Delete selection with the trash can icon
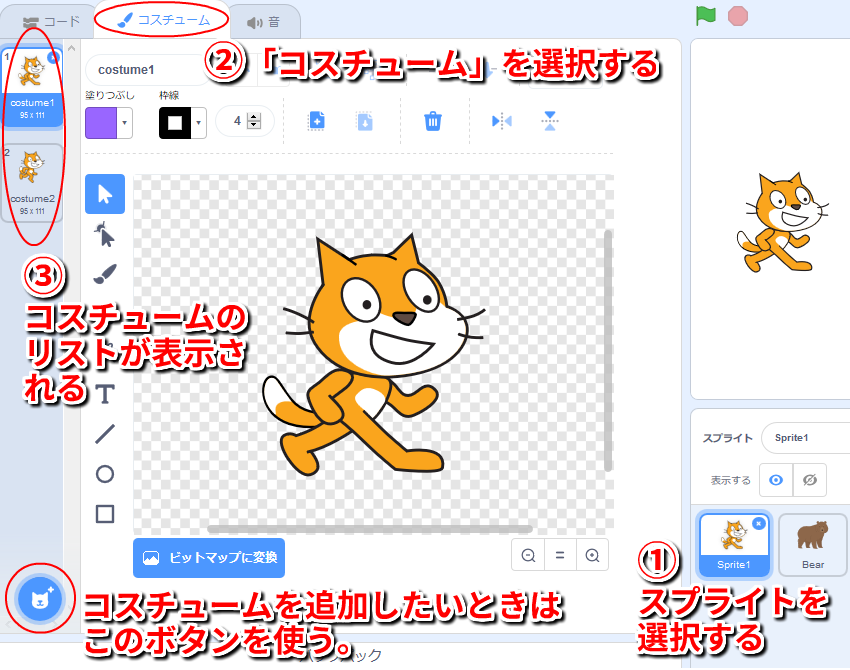850x670 pixels. tap(433, 121)
